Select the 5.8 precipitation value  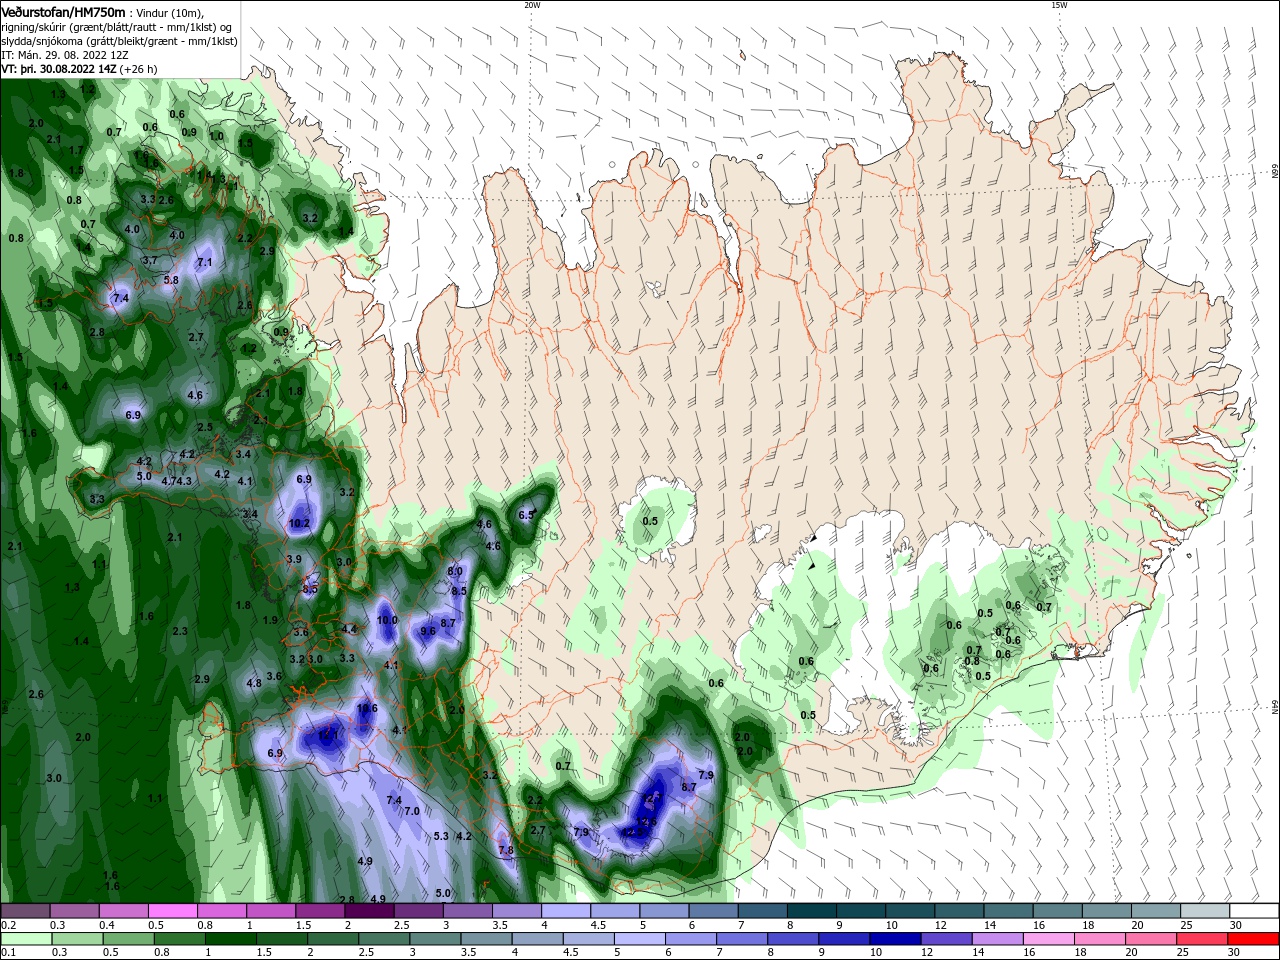[x=171, y=280]
